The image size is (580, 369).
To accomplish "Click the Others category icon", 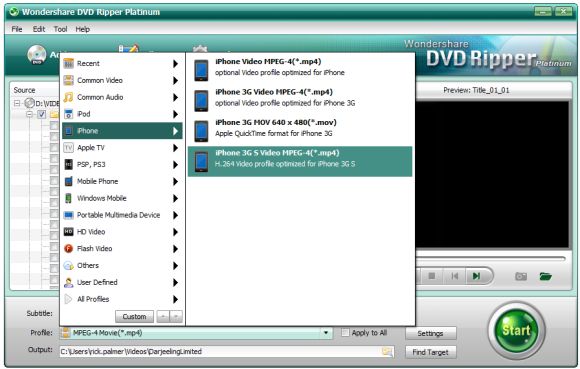I will point(68,265).
